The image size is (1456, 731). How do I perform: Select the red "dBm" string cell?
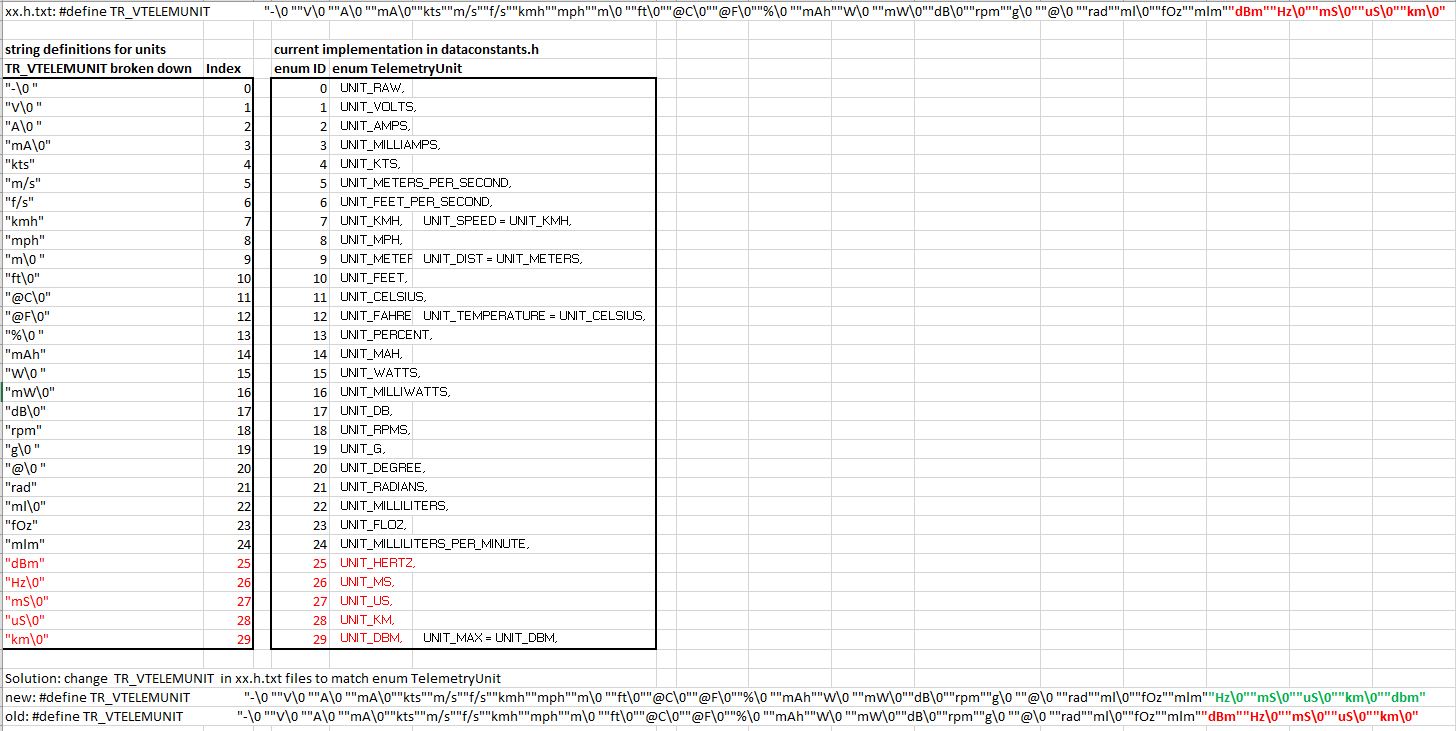[25, 563]
